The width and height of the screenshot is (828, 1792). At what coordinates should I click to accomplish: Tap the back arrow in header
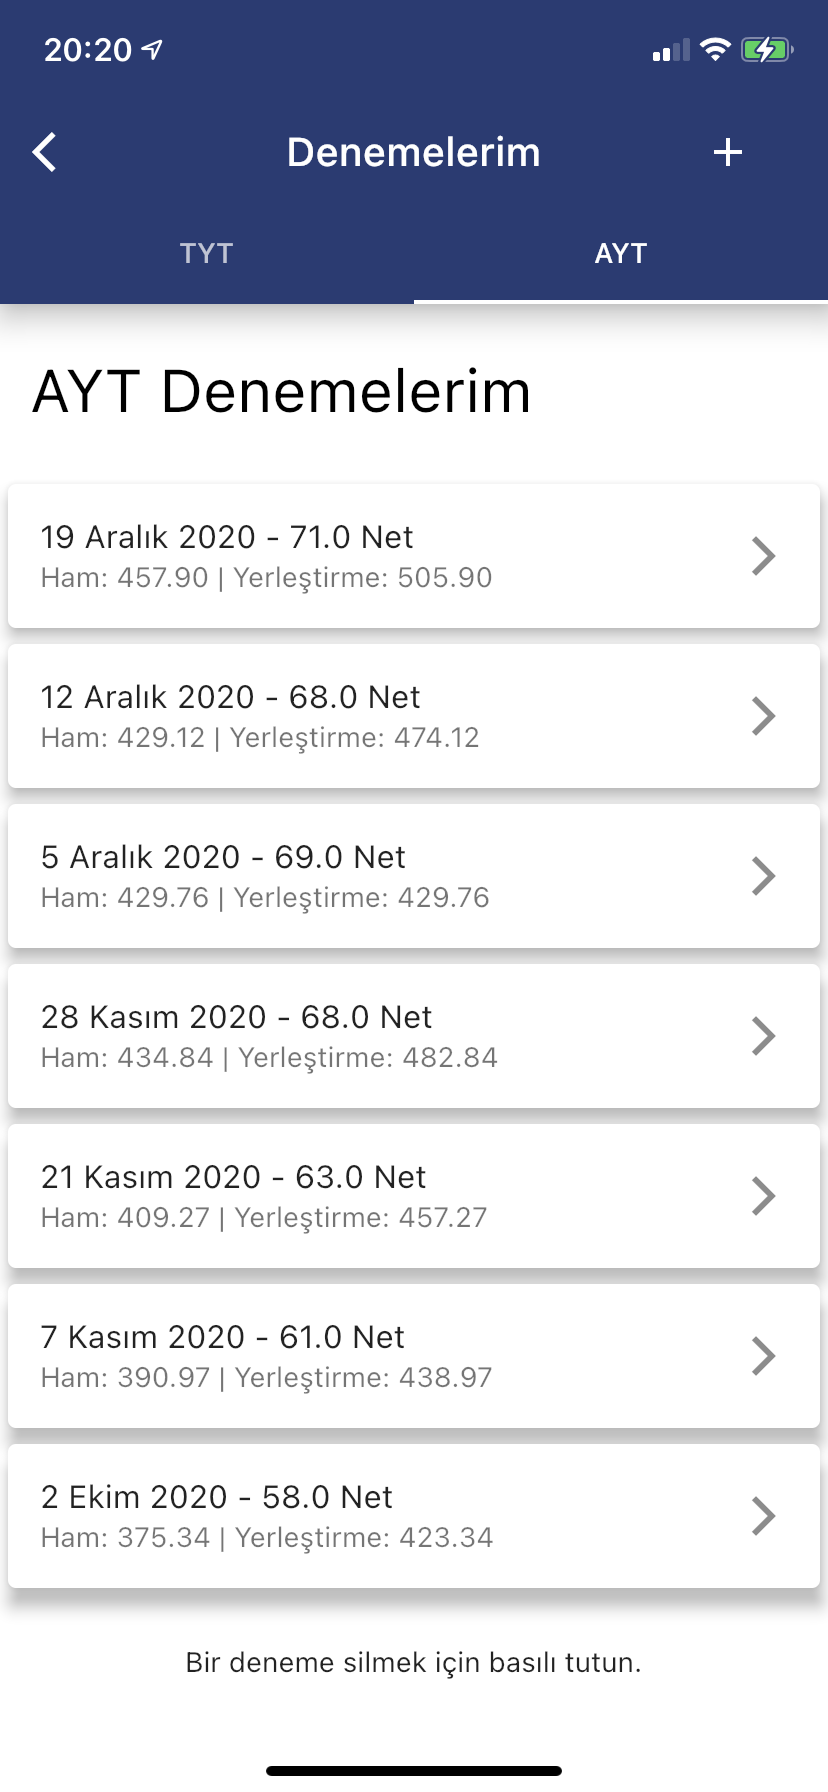click(45, 153)
